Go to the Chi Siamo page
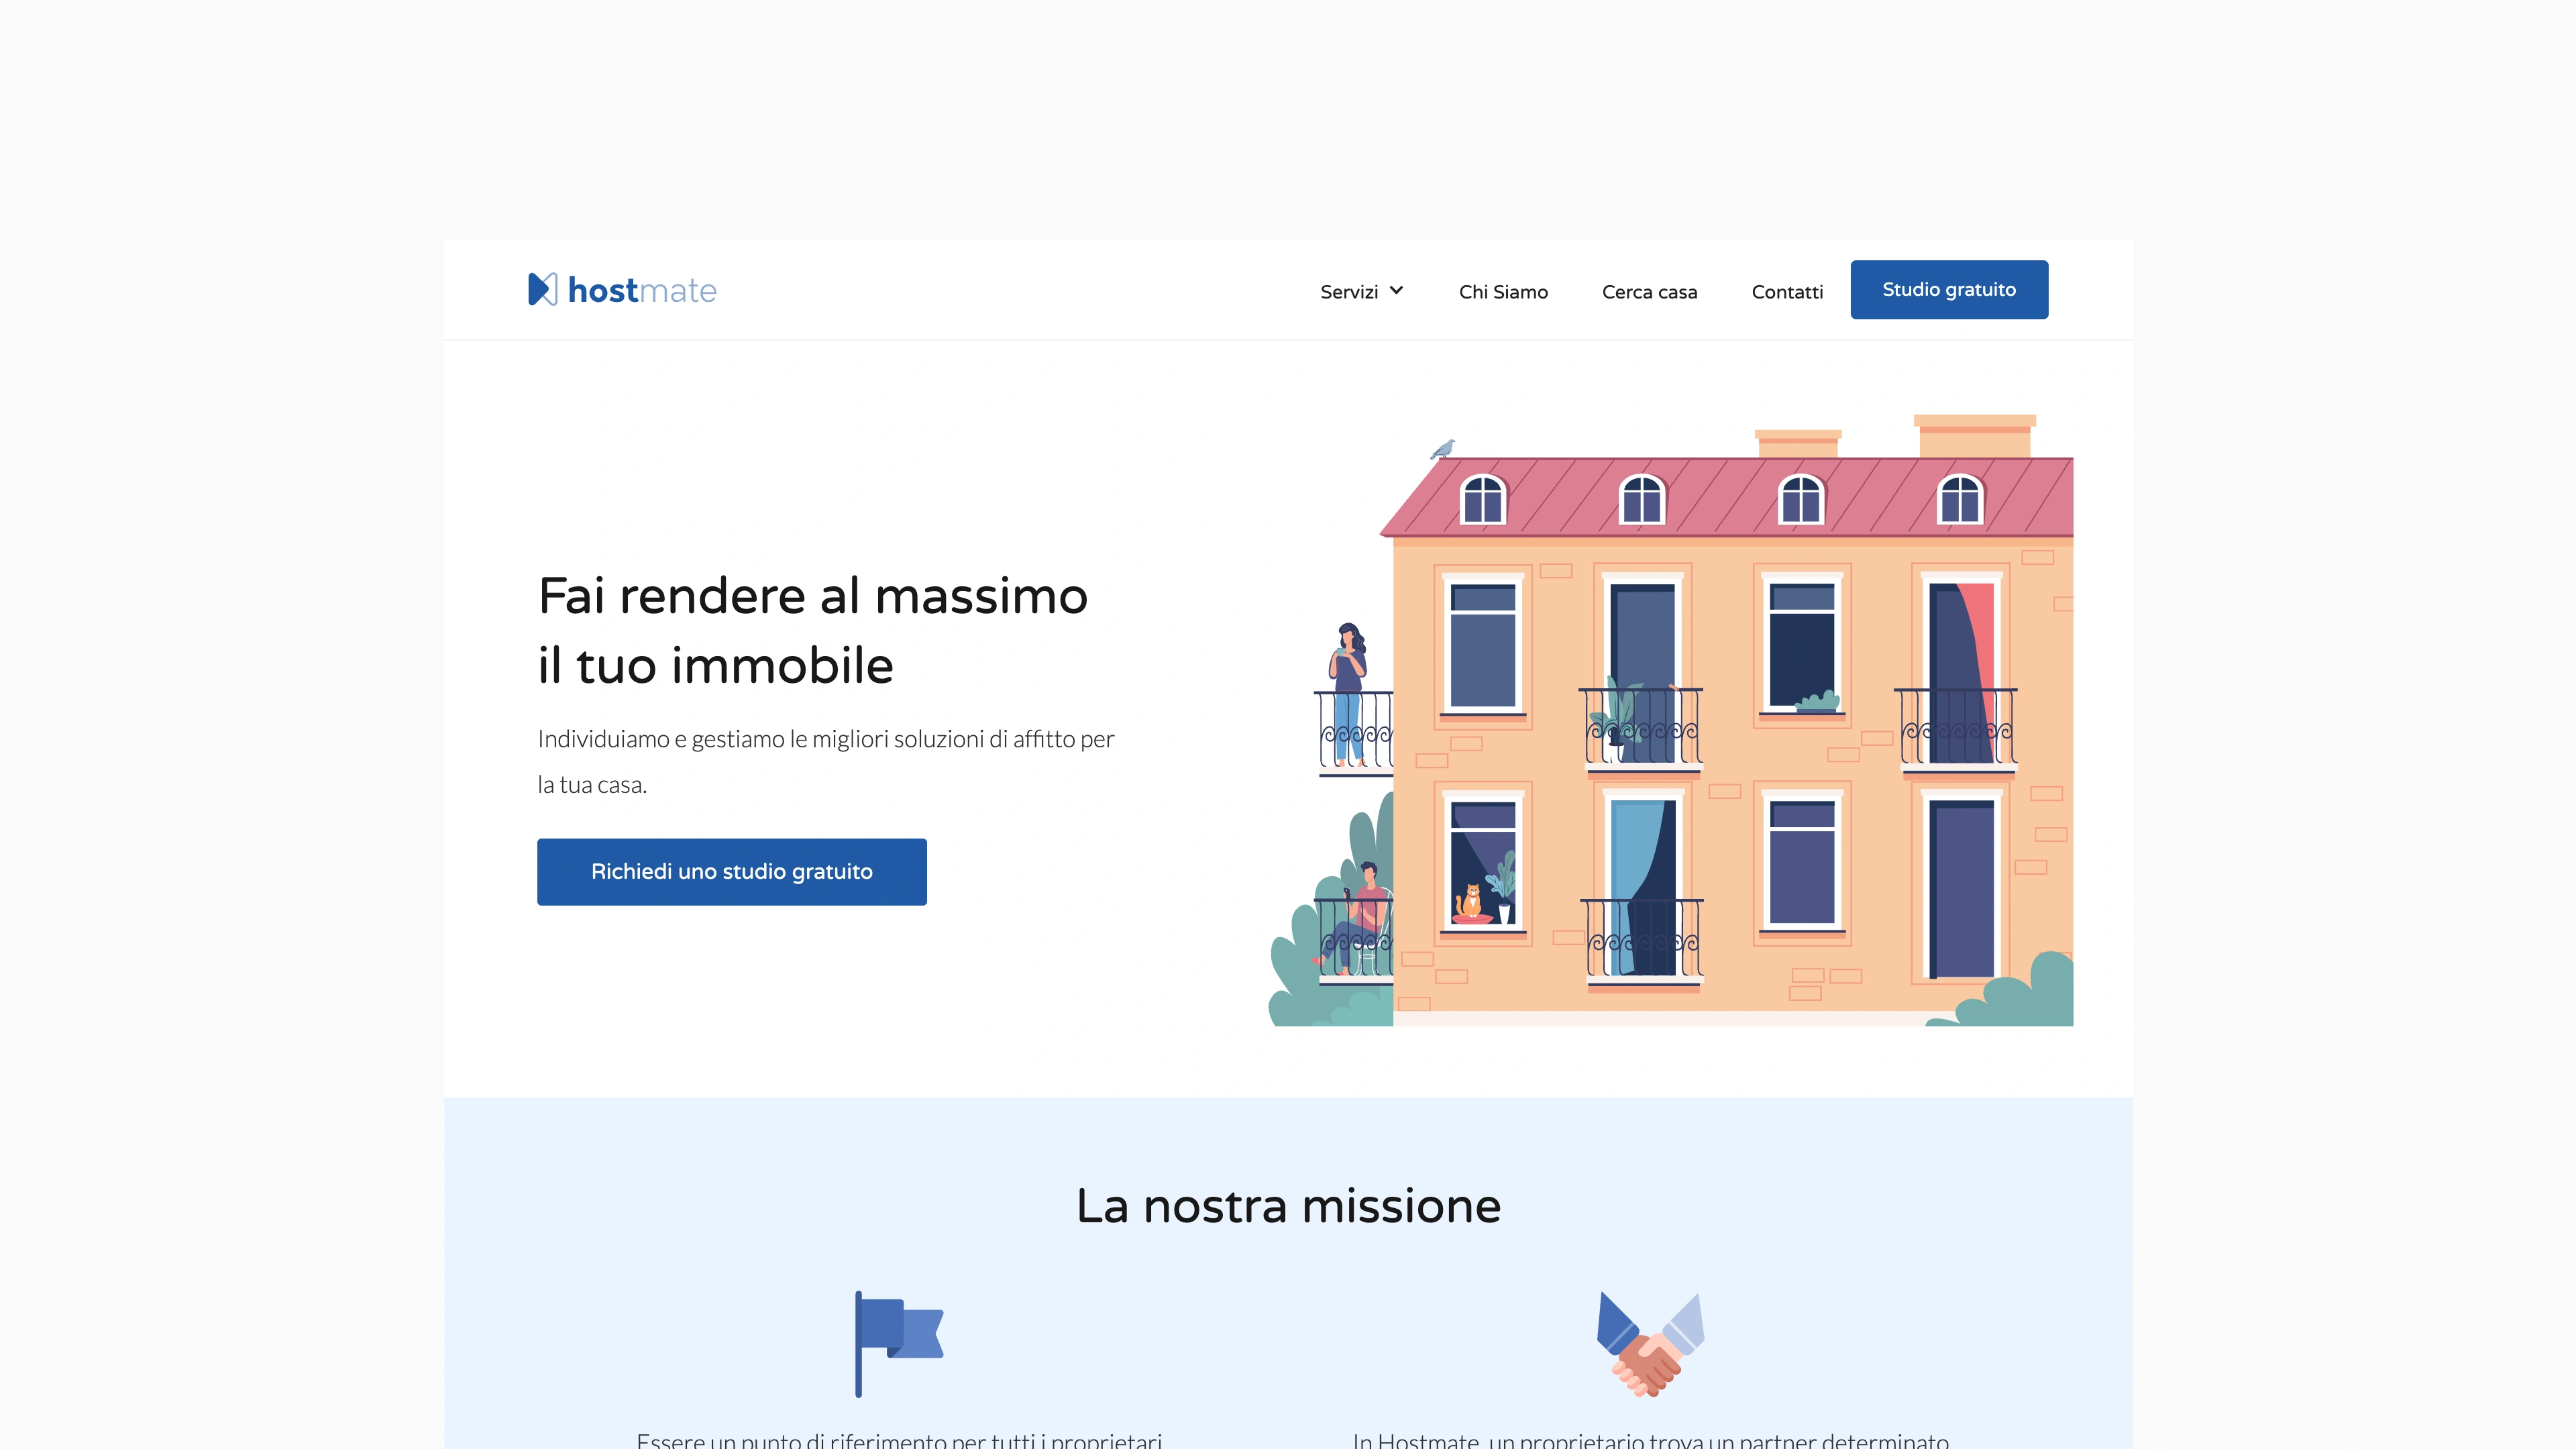The image size is (2576, 1449). click(1502, 292)
